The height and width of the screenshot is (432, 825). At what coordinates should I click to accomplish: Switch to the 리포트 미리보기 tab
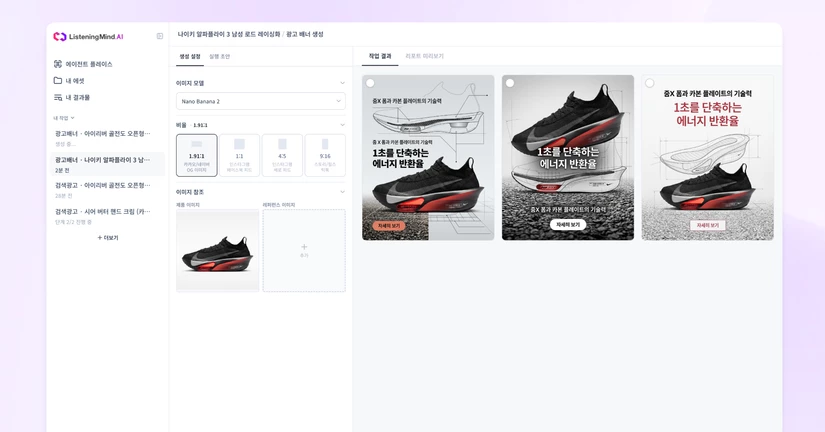coord(425,56)
